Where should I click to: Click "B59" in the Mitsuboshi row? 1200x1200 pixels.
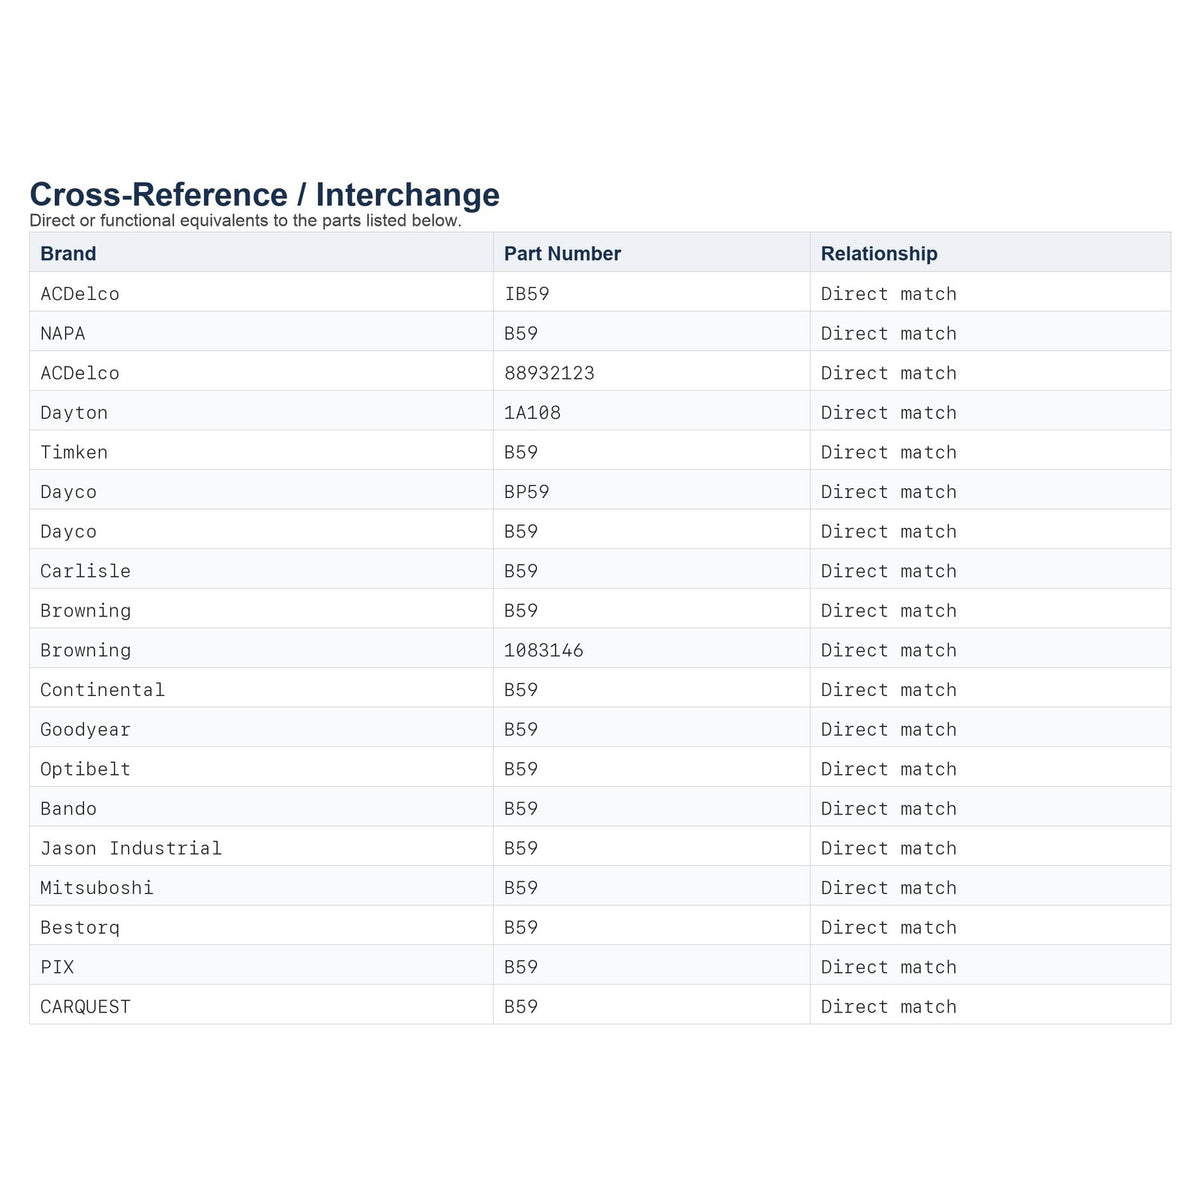tap(521, 888)
